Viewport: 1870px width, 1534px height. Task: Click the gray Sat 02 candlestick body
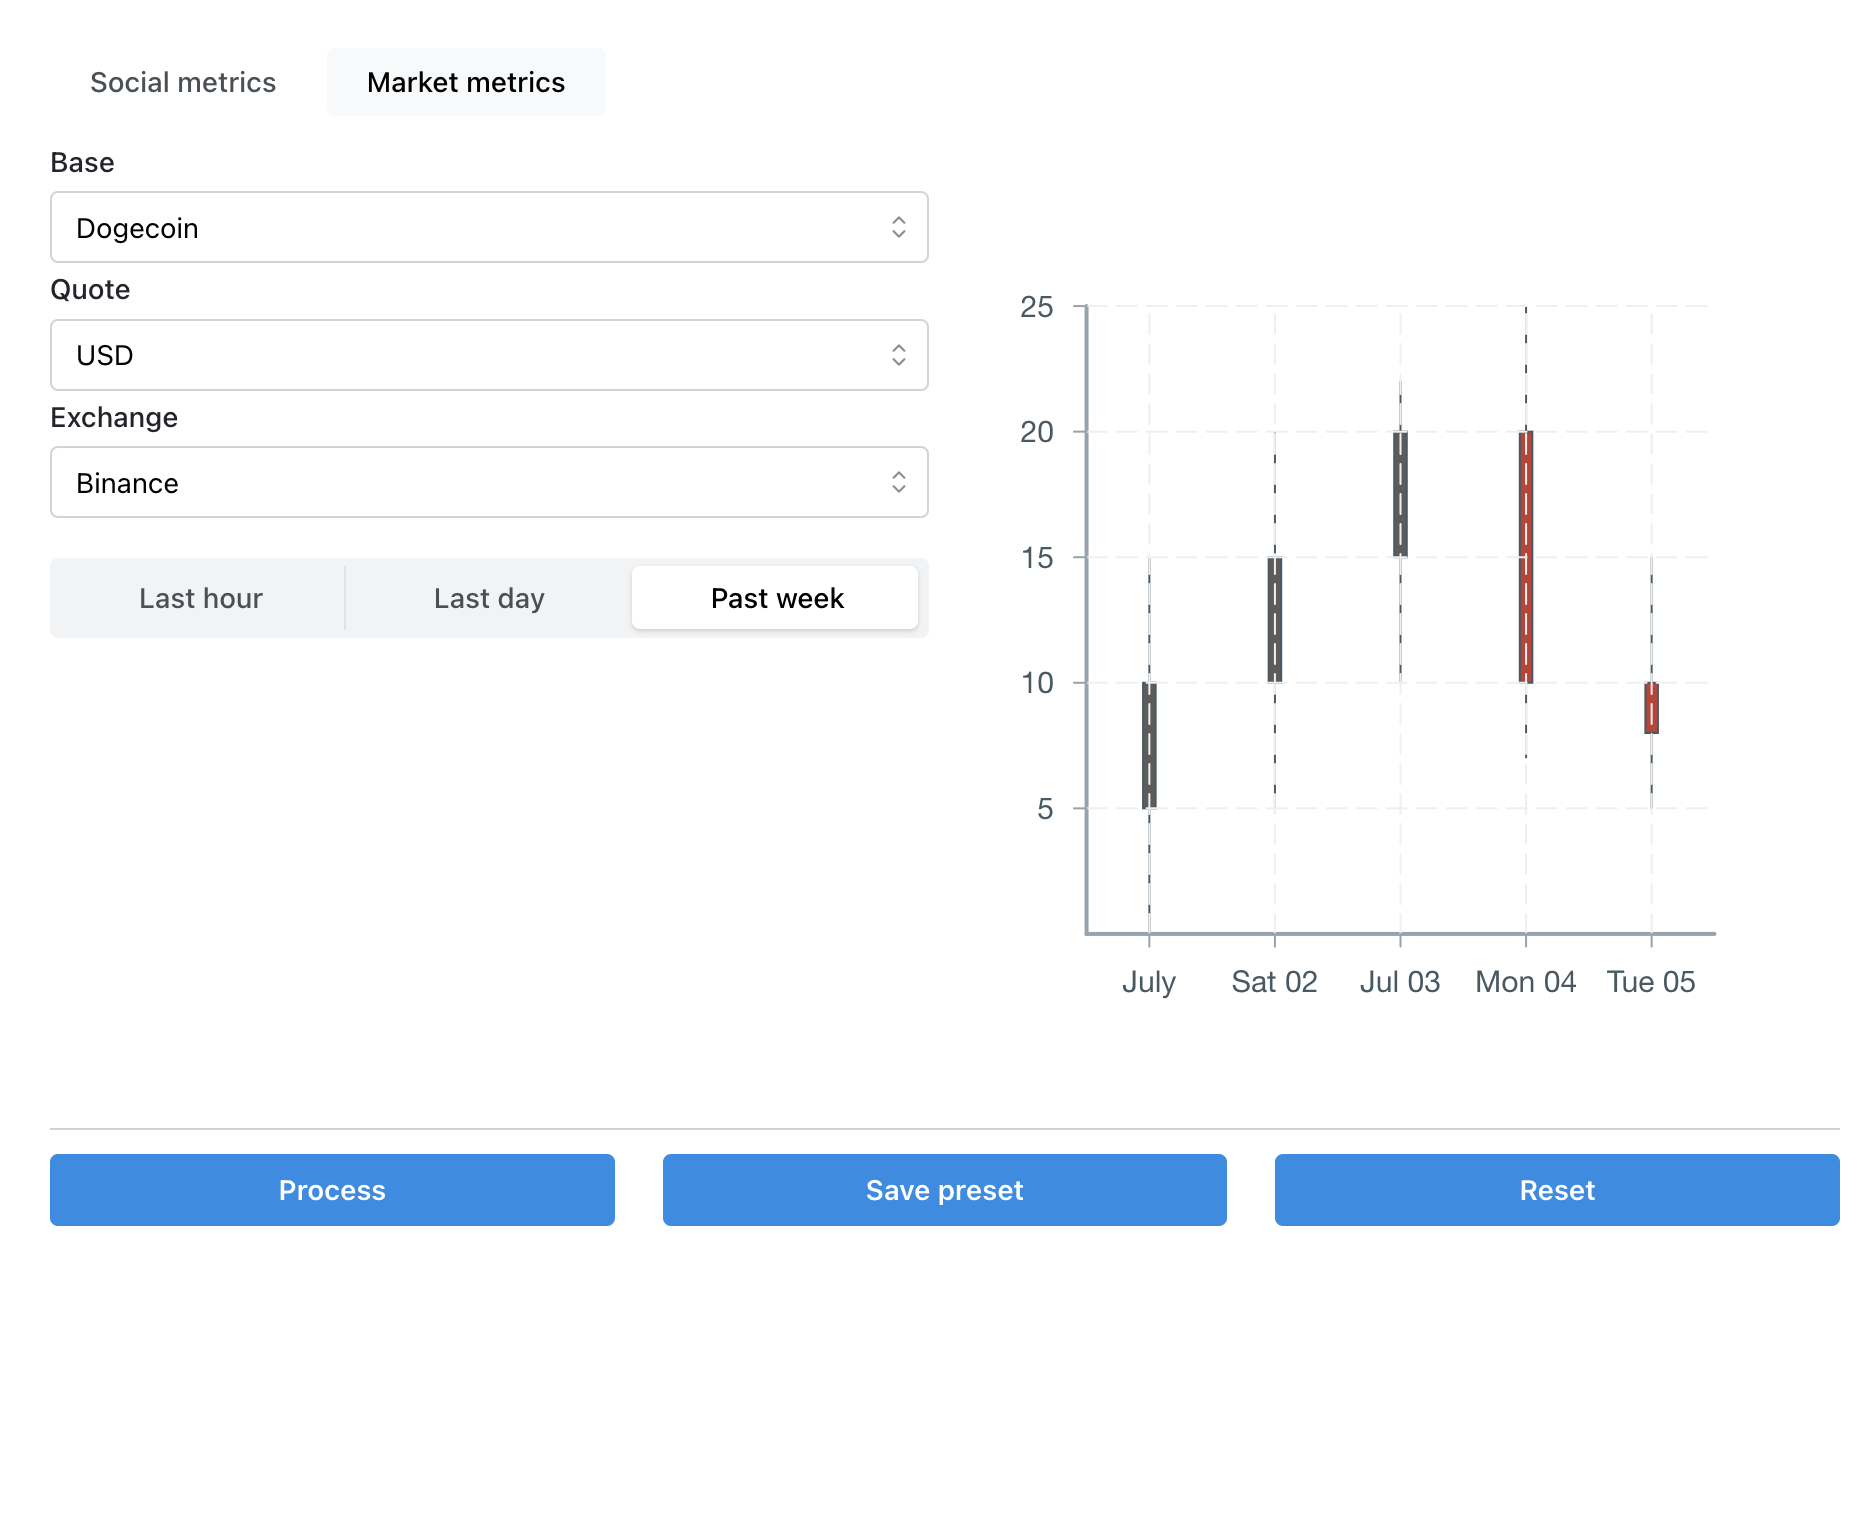coord(1275,620)
